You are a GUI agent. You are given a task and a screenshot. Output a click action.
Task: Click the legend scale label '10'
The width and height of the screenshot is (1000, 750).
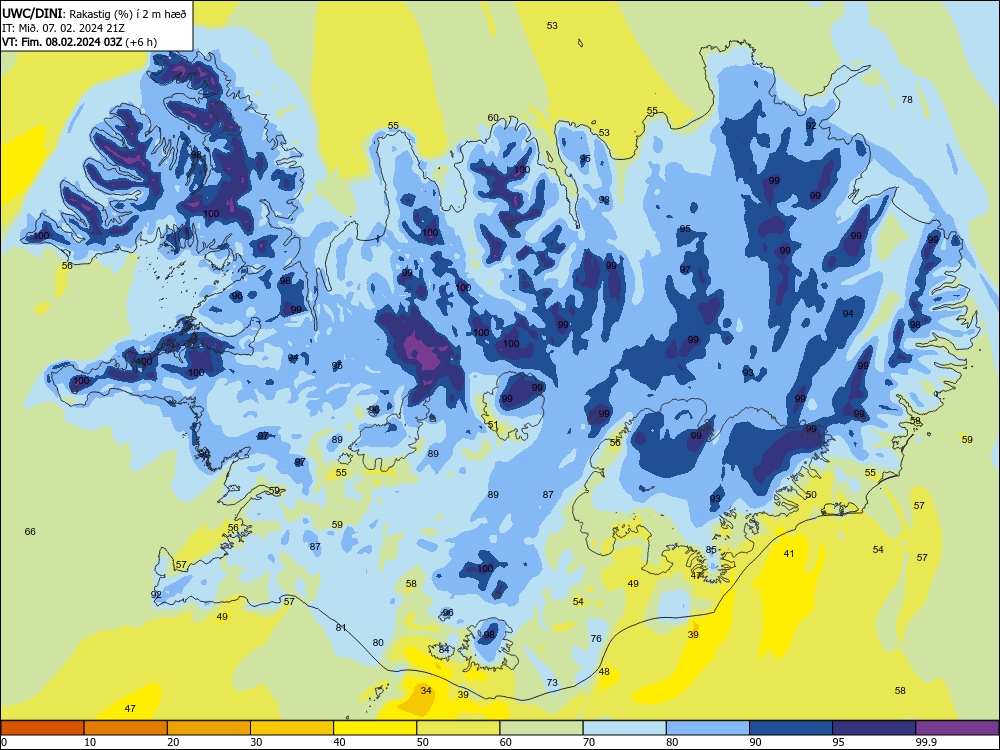pos(90,742)
